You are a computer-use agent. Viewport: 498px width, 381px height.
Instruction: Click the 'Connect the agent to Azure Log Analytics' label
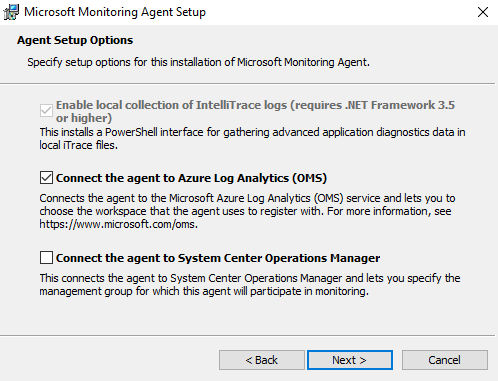[x=191, y=178]
